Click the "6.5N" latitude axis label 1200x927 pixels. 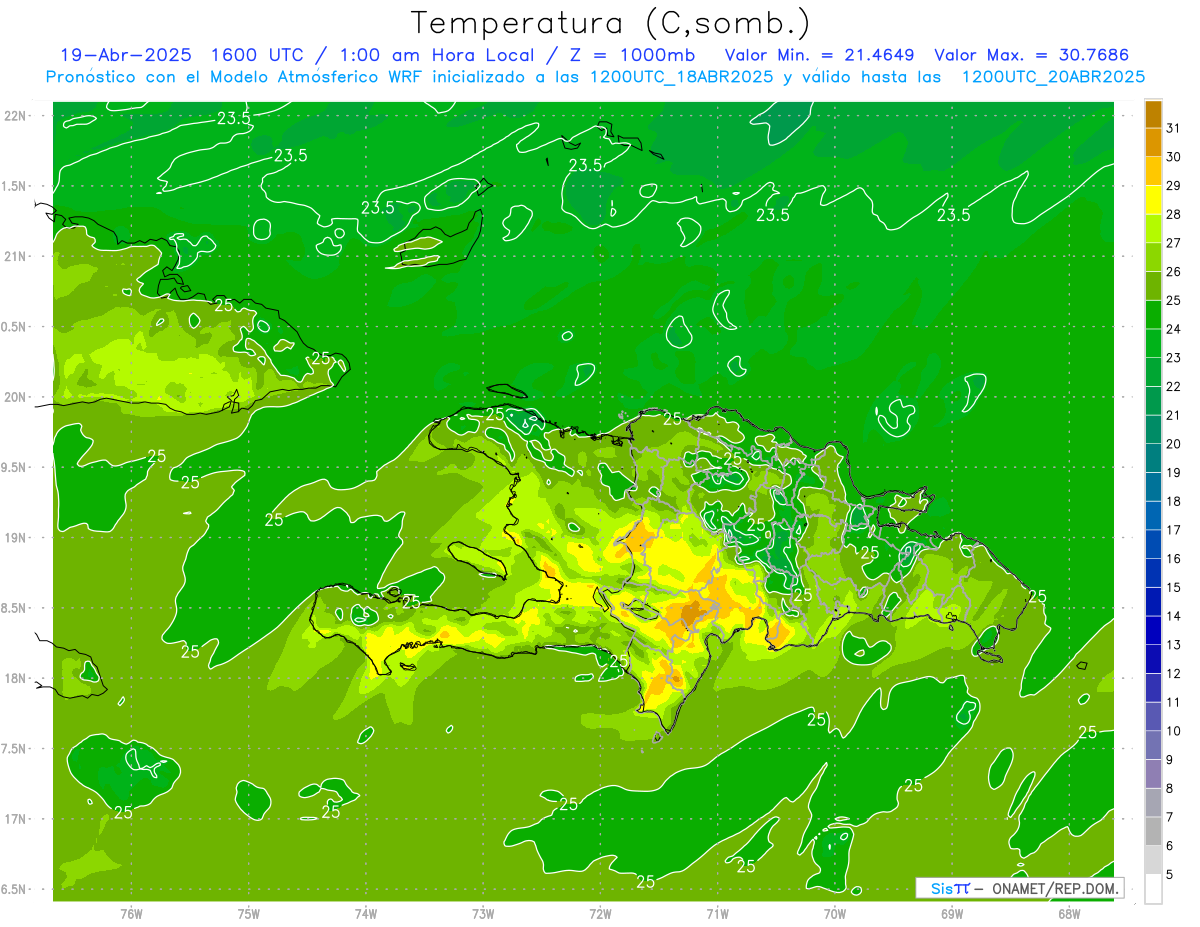[x=15, y=890]
